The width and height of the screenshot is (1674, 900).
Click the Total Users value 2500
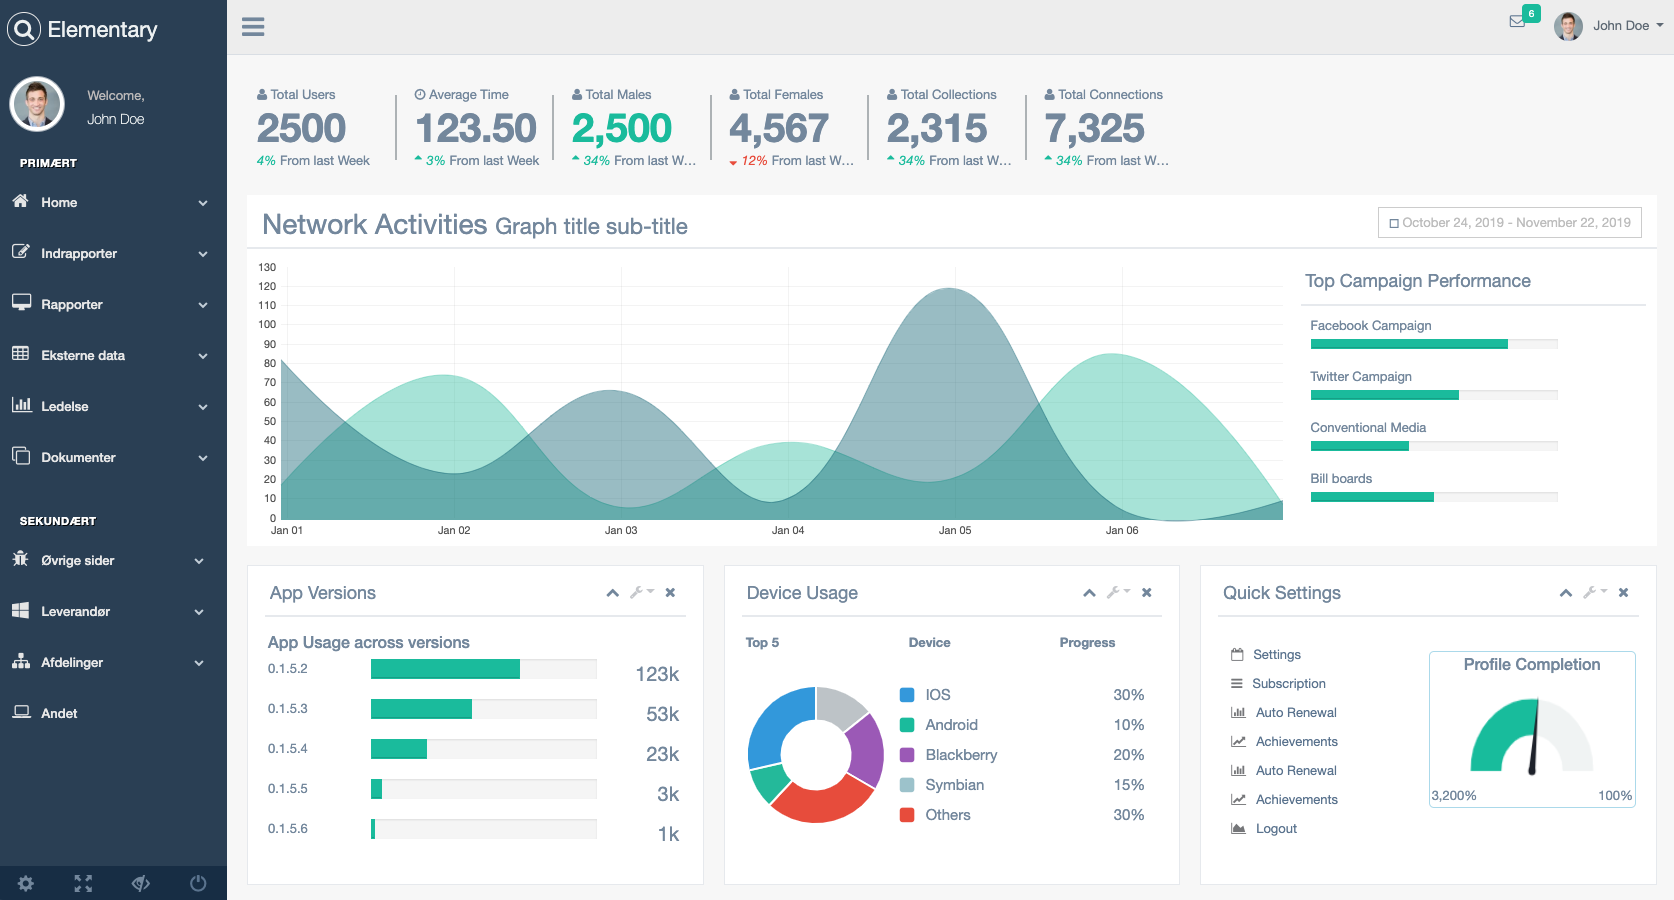point(301,128)
